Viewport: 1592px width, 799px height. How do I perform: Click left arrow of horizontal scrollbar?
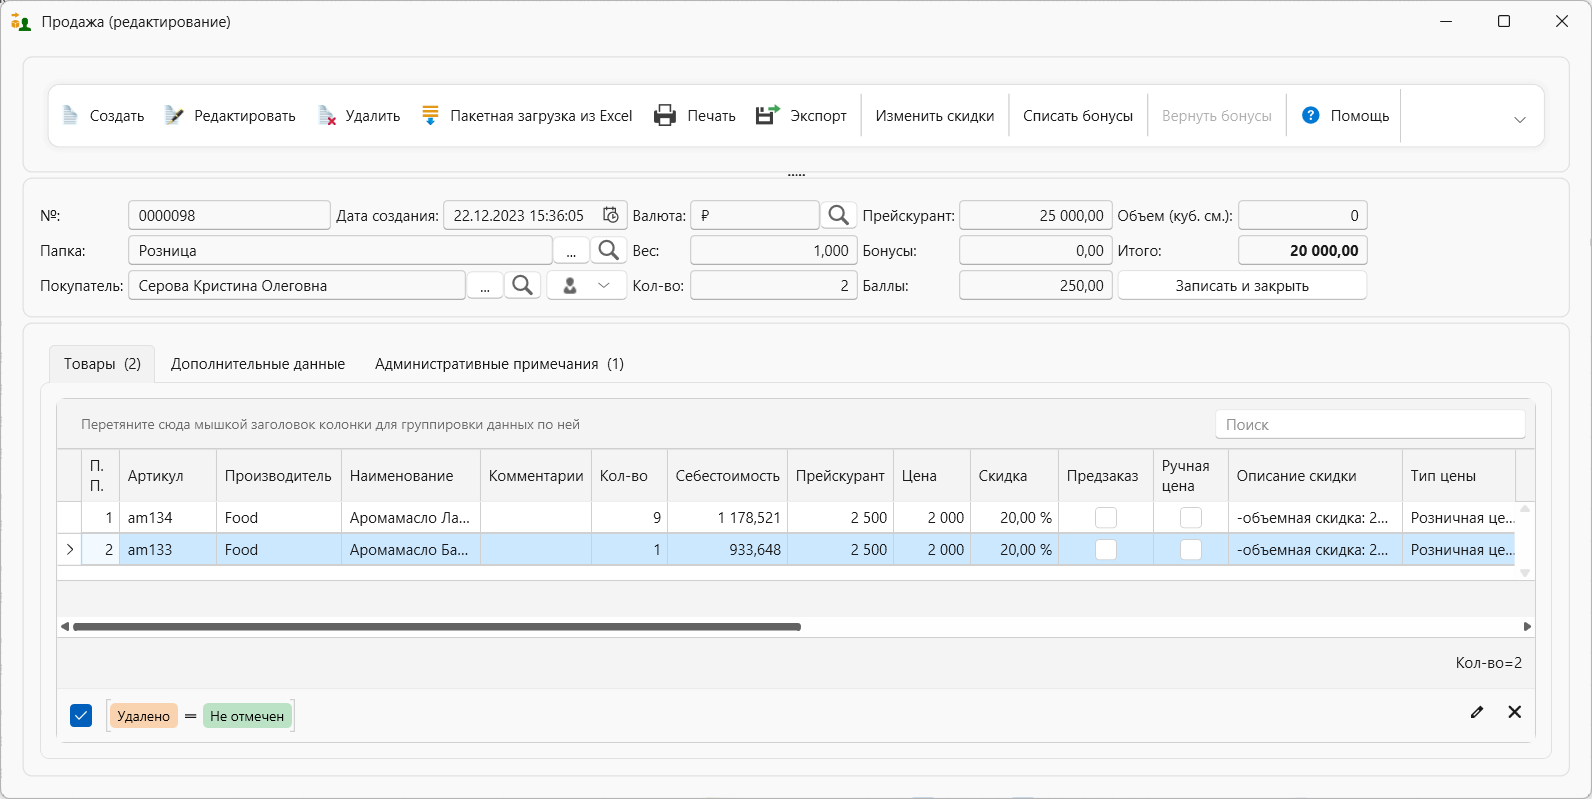pyautogui.click(x=65, y=627)
